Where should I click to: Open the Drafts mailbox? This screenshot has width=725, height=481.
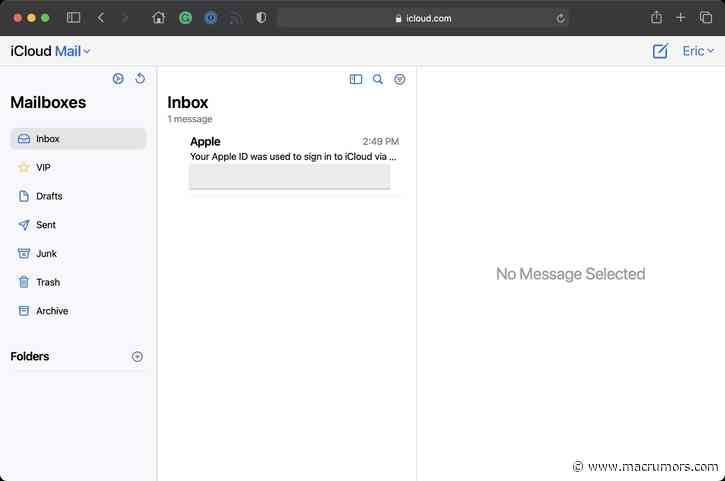point(78,196)
